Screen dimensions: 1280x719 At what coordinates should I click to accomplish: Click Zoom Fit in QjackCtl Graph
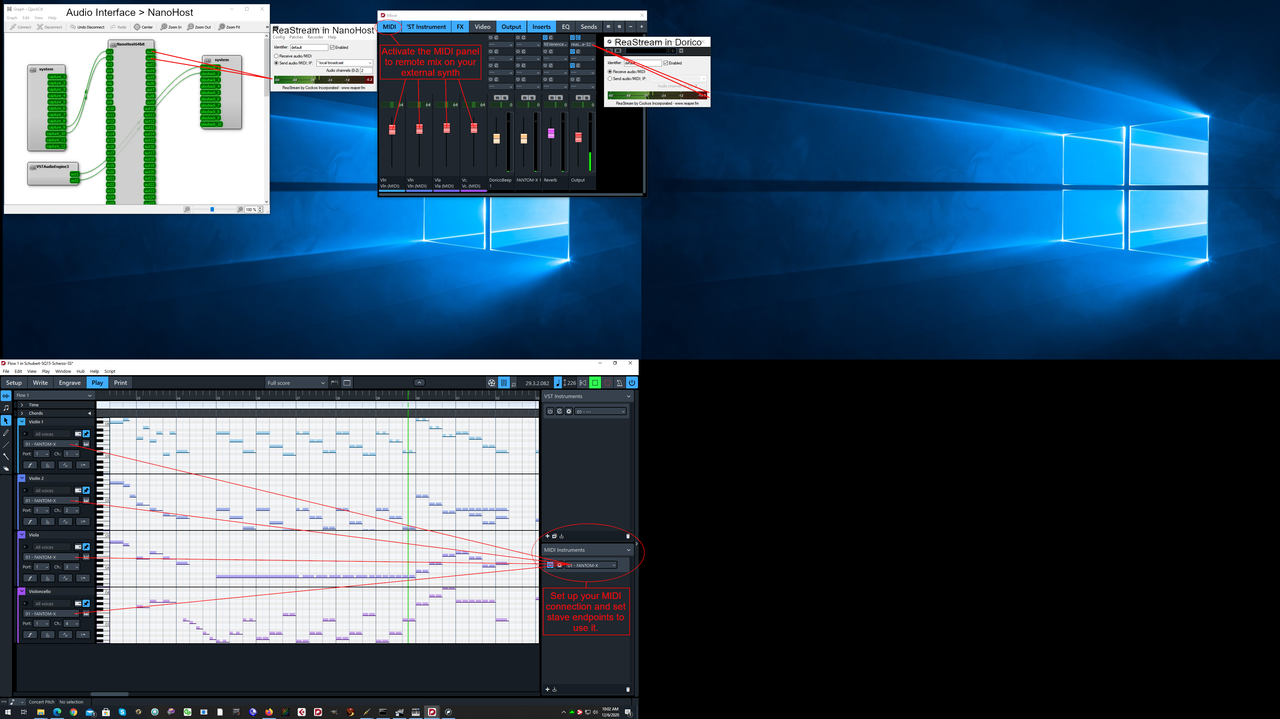coord(230,27)
